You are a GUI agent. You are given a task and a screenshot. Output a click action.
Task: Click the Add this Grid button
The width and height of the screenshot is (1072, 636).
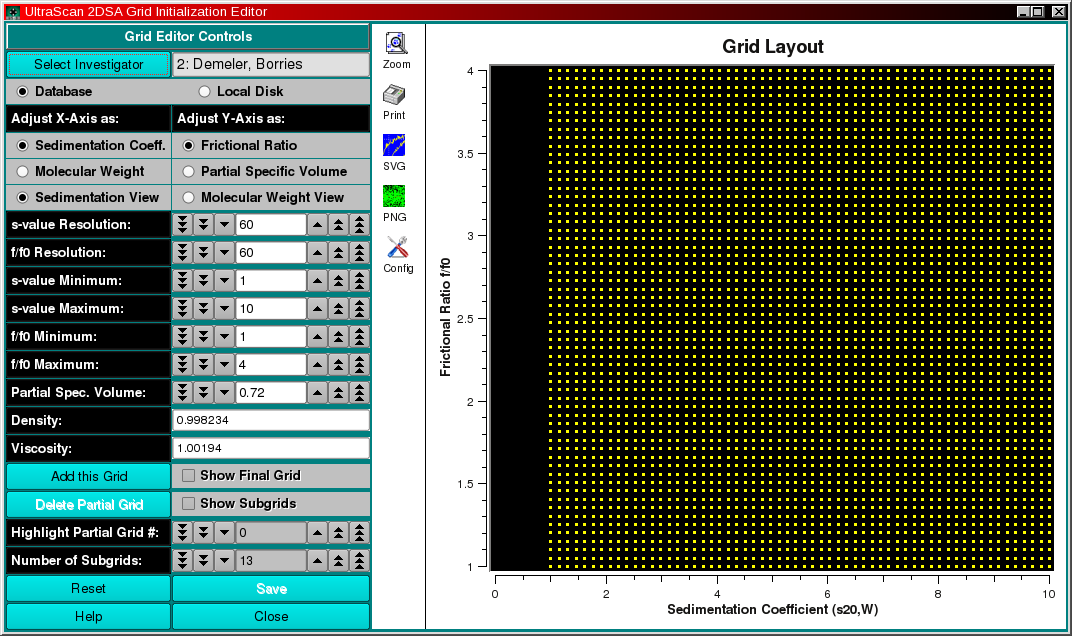[x=89, y=477]
